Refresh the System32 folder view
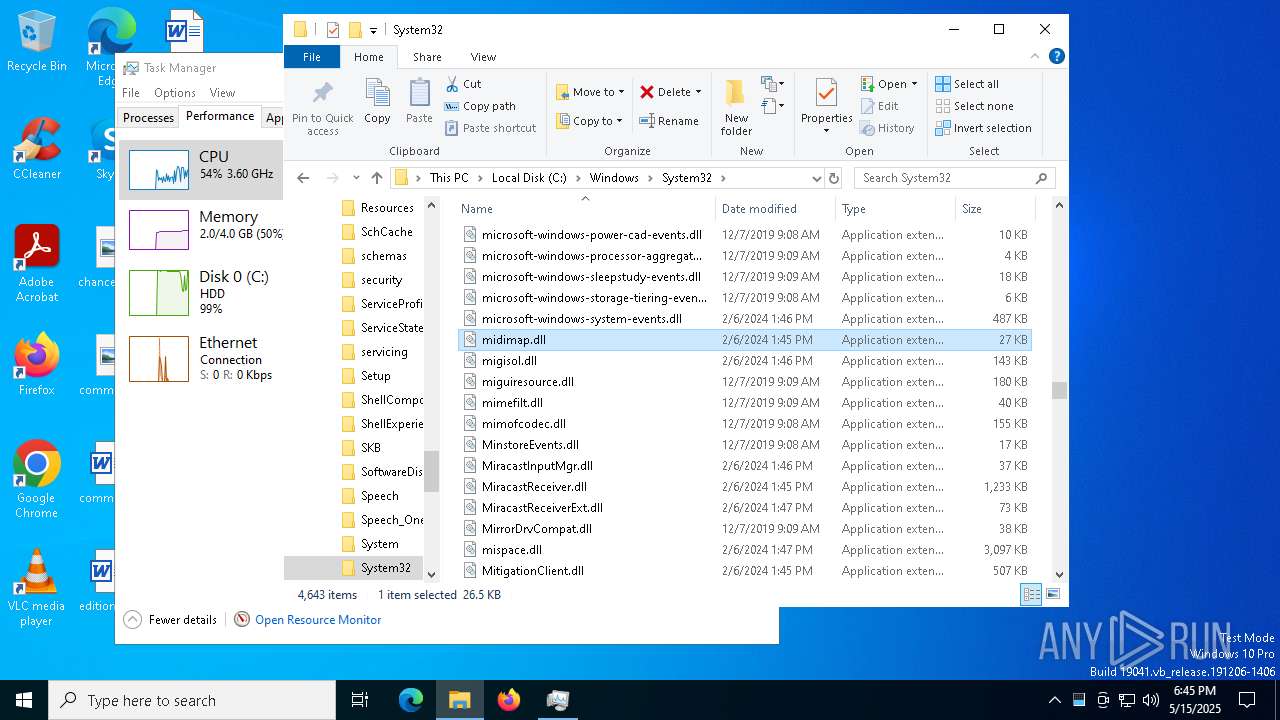Screen dimensions: 1280x720 pyautogui.click(x=834, y=178)
